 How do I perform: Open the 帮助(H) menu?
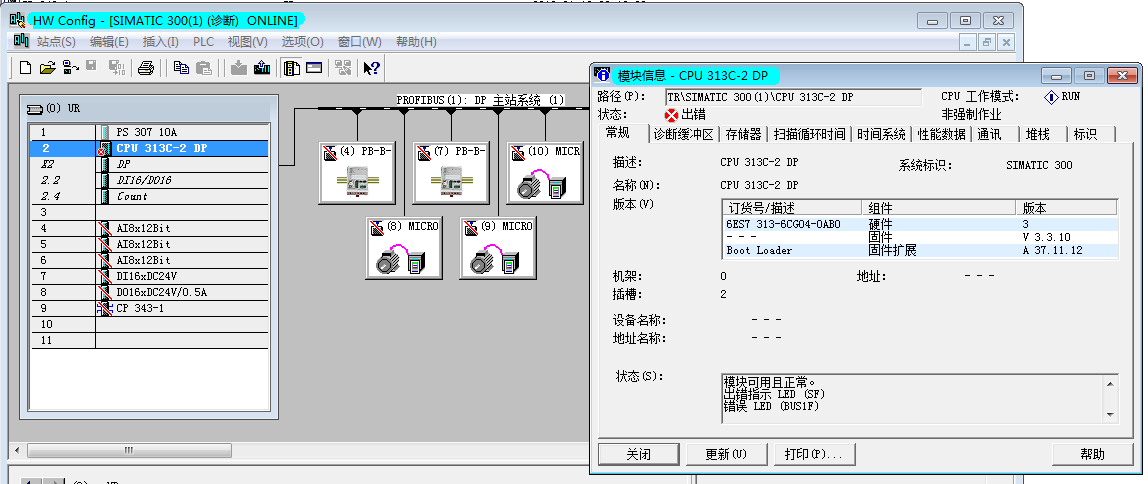(416, 42)
